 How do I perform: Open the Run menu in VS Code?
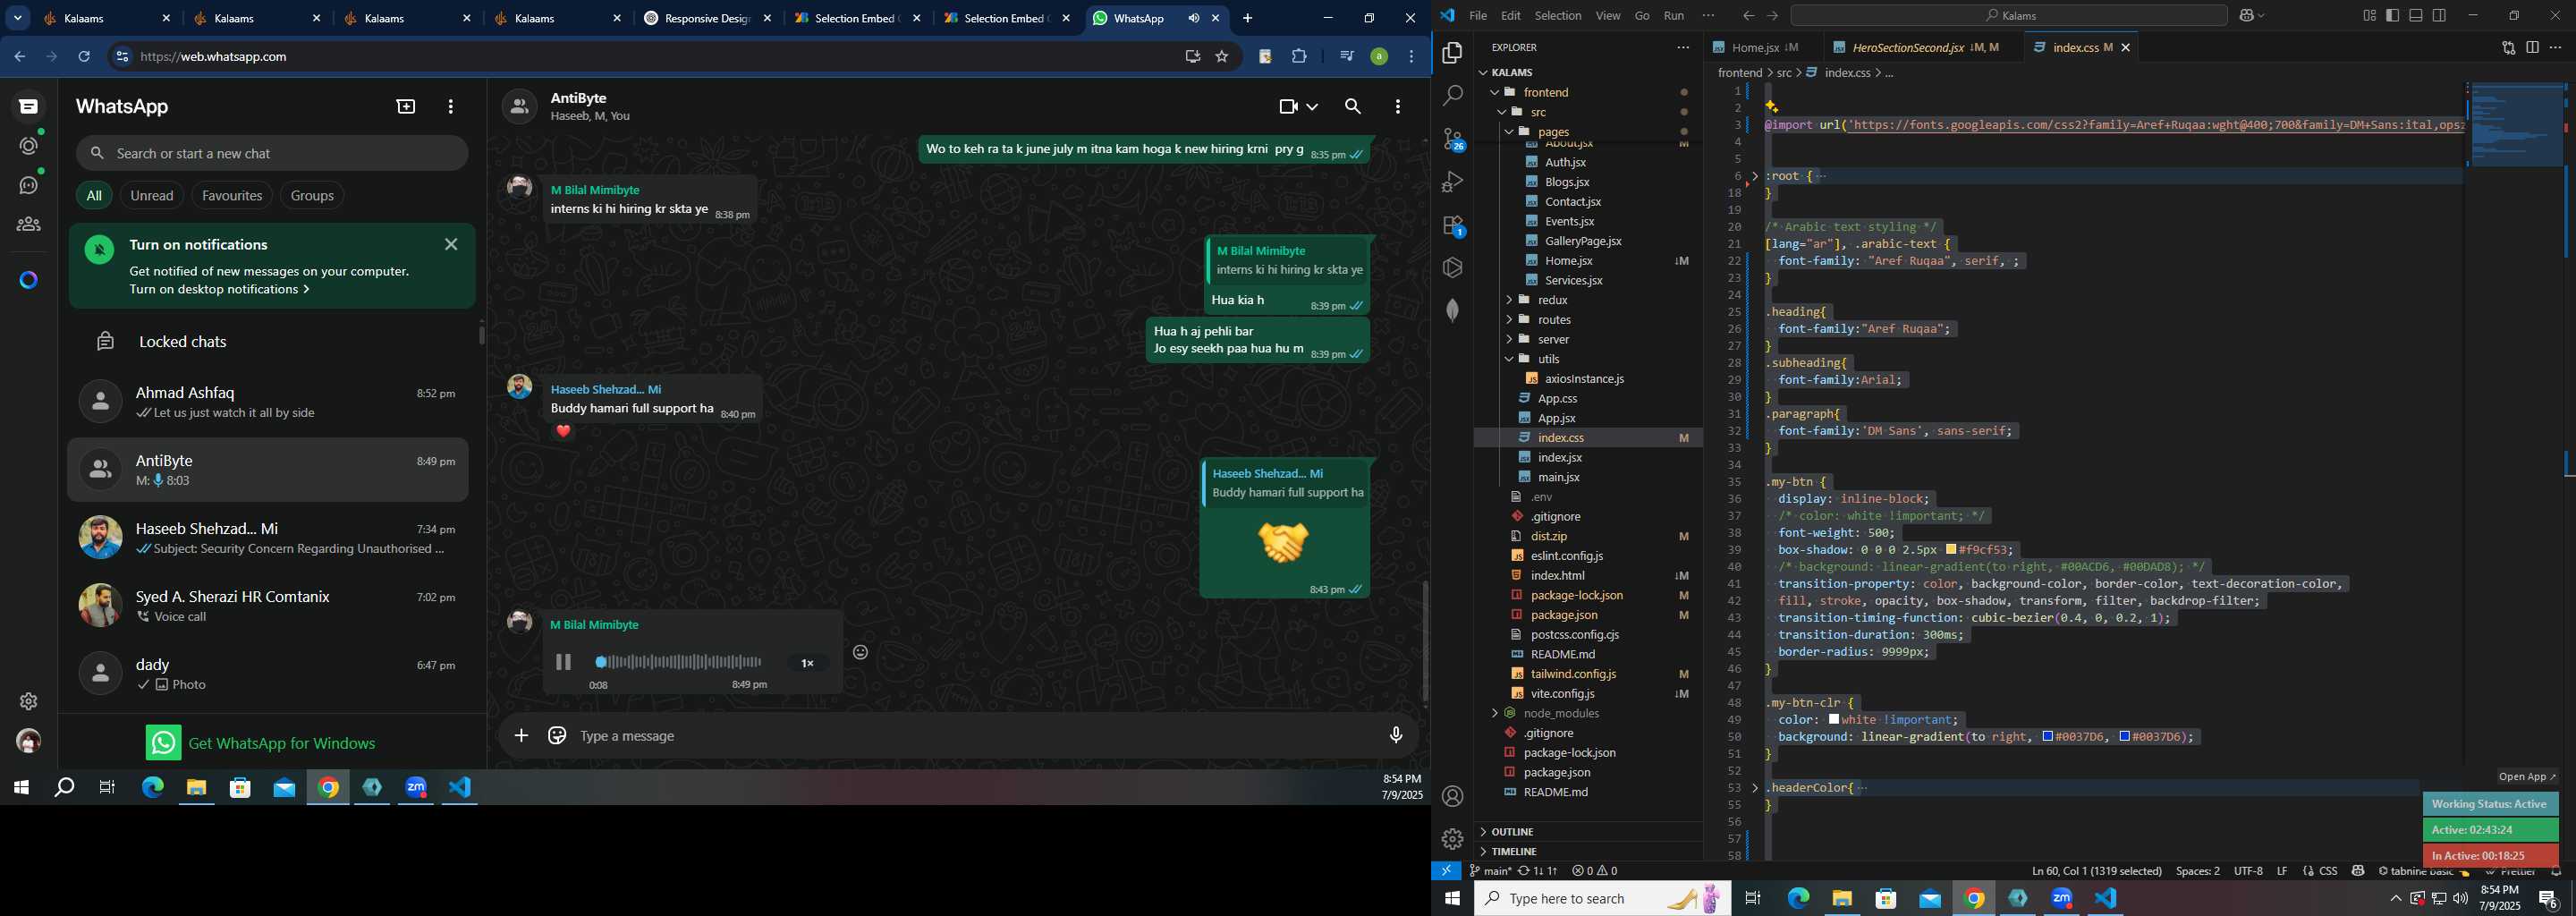coord(1673,15)
